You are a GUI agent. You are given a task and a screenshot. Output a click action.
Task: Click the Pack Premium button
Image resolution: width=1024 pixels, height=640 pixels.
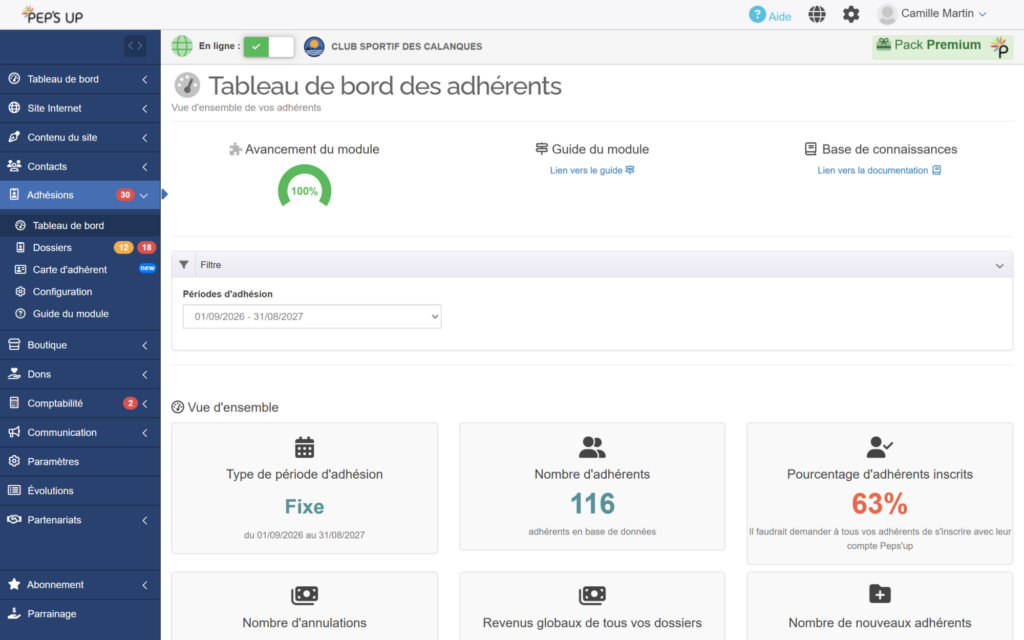942,46
